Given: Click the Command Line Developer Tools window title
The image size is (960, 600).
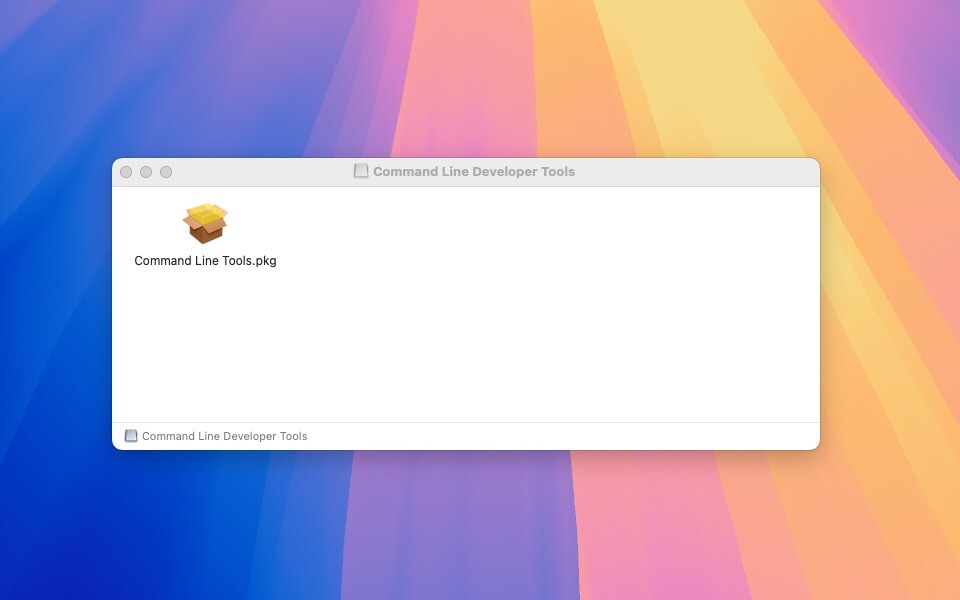Looking at the screenshot, I should click(474, 171).
